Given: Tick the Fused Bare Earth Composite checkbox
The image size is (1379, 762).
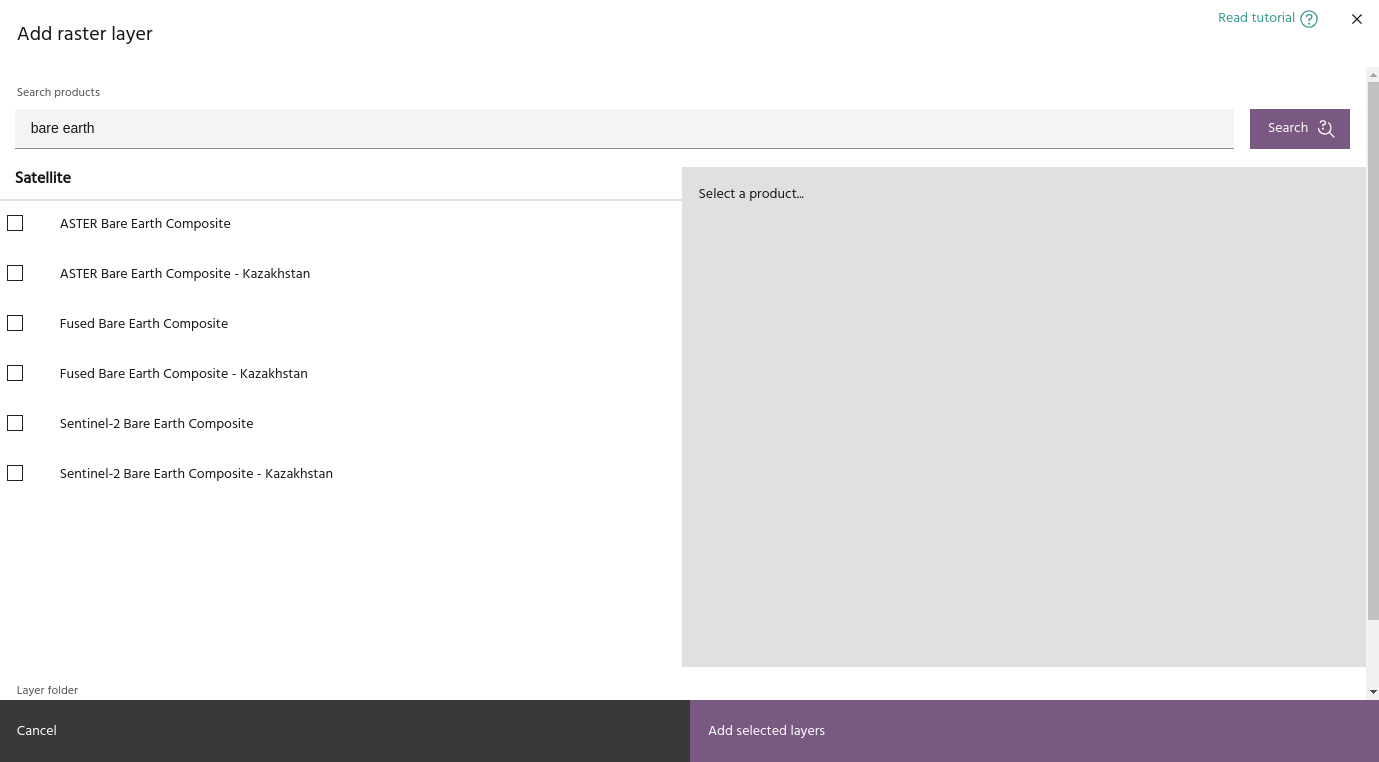Looking at the screenshot, I should tap(15, 323).
